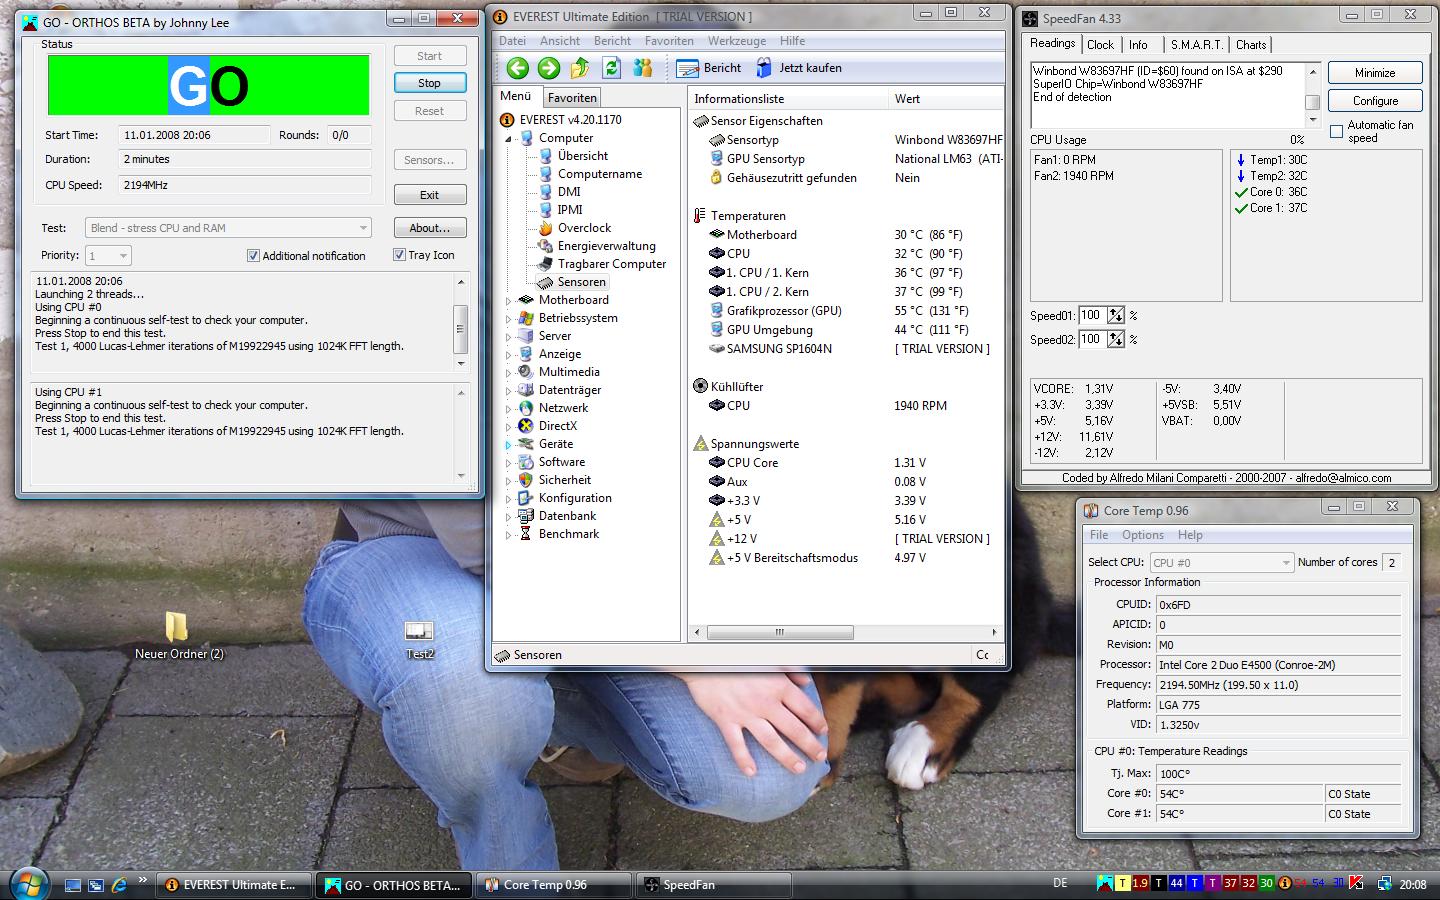This screenshot has height=900, width=1440.
Task: Click the horizontal scrollbar in EVEREST list
Action: [779, 633]
